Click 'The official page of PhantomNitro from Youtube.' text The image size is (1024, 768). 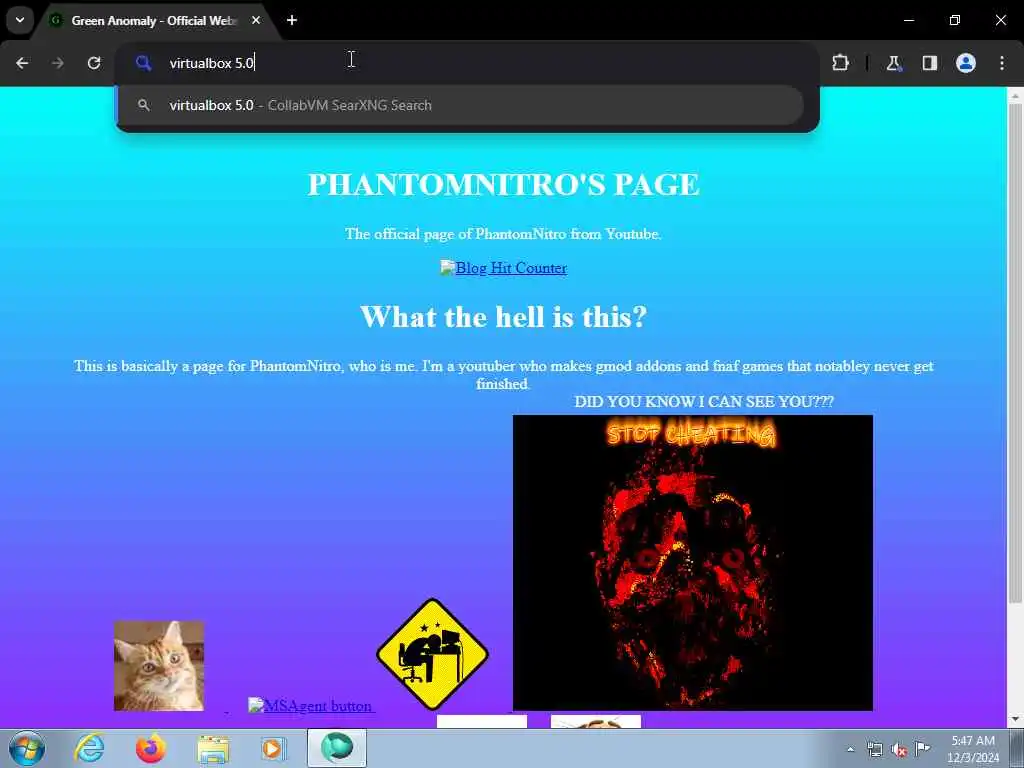pyautogui.click(x=504, y=234)
